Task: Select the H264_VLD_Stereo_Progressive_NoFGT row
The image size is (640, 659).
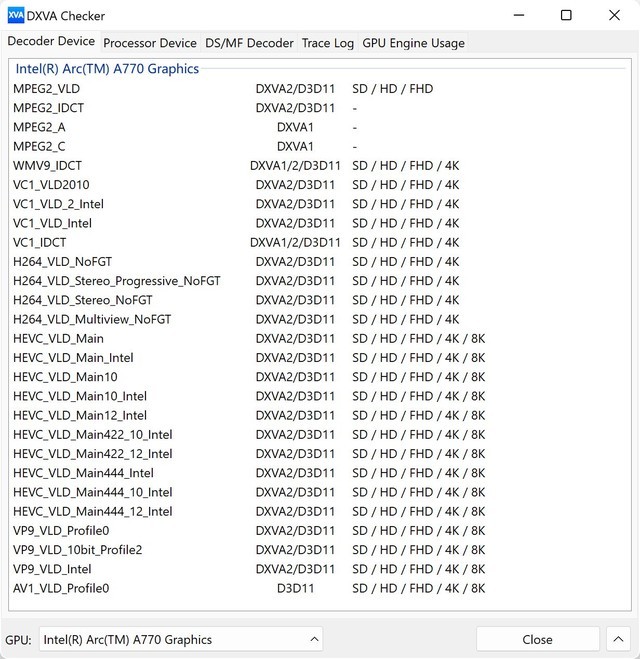Action: [319, 281]
